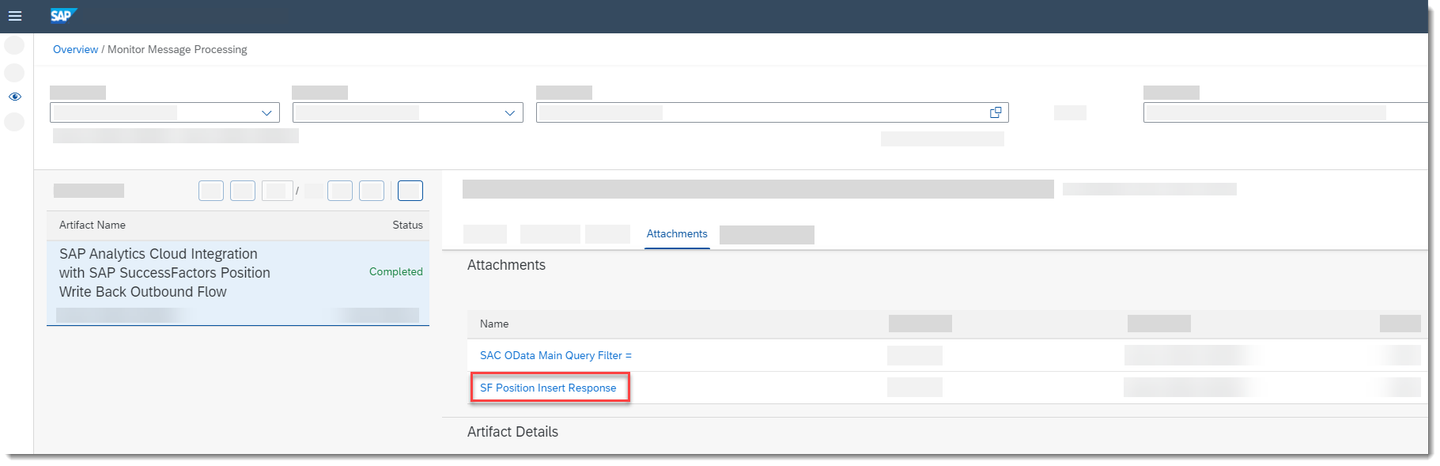Click the Status column header
Viewport: 1440px width, 466px height.
(x=408, y=225)
